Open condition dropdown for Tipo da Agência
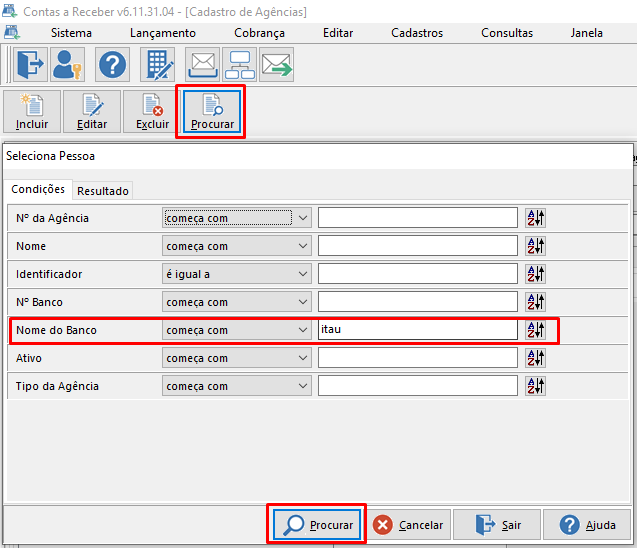This screenshot has width=637, height=548. [237, 386]
